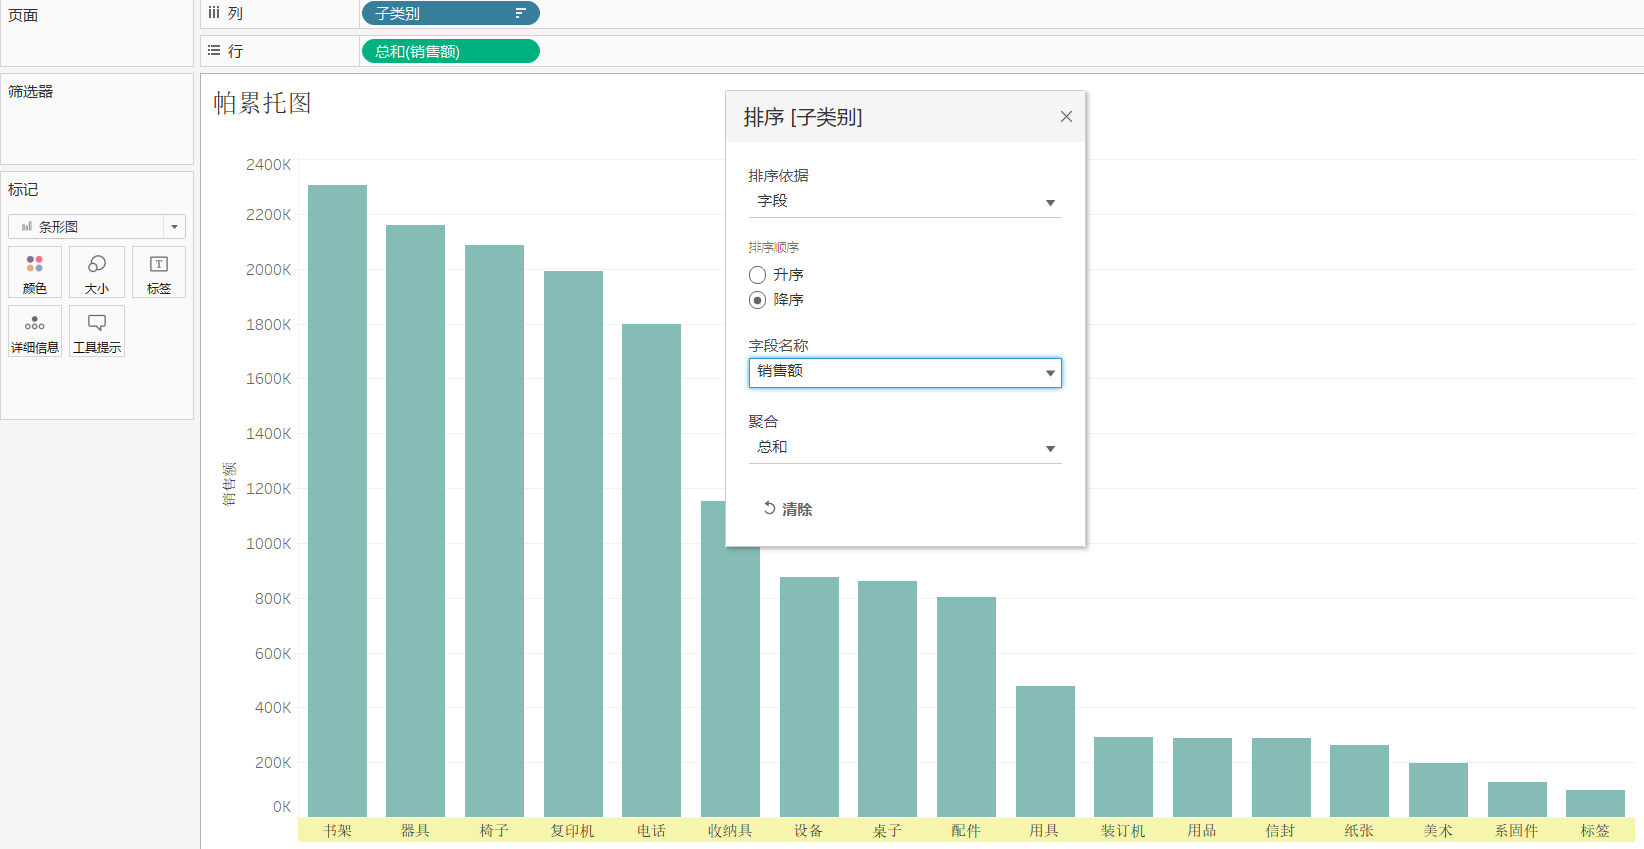
Task: Click the columns shelf icon next to 列
Action: pos(214,13)
